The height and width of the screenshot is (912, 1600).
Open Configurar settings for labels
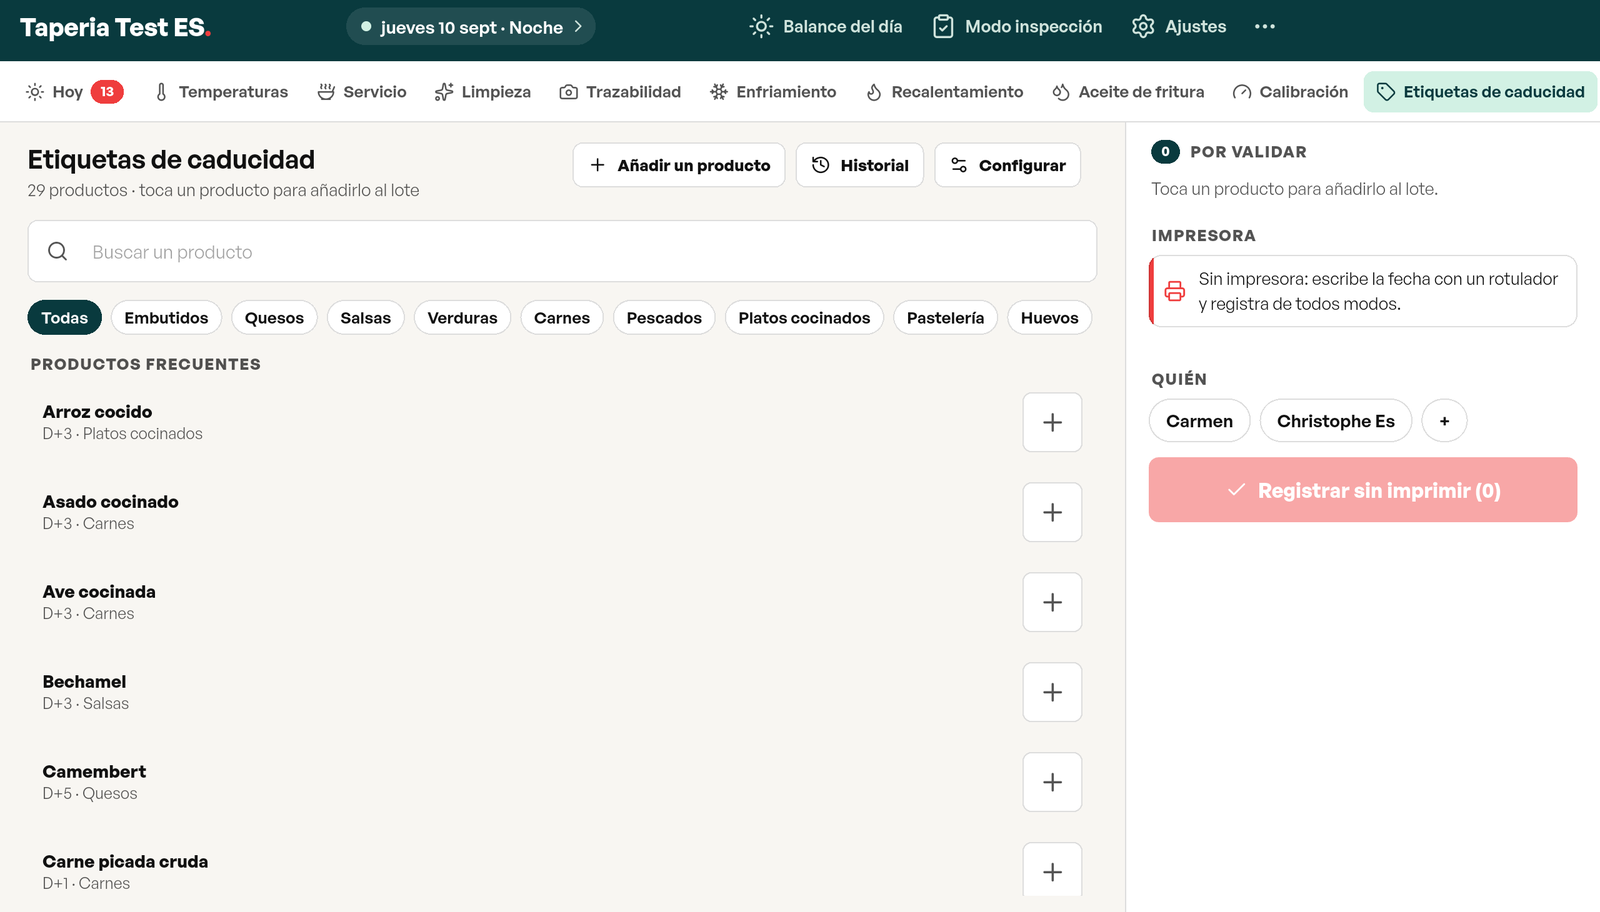1008,165
